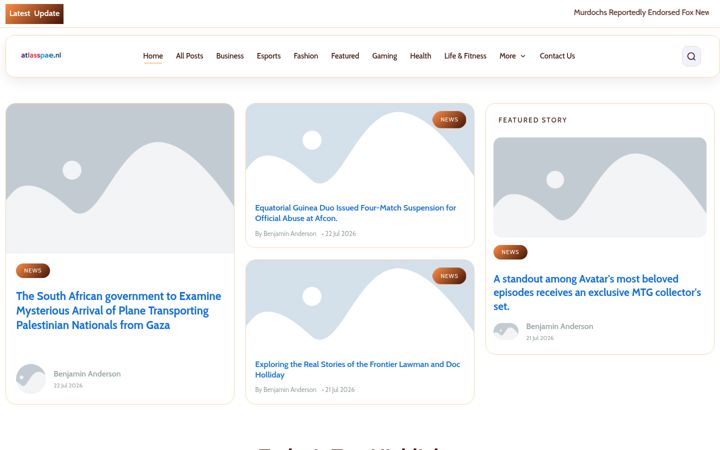Go to Life & Fitness section
The image size is (720, 450).
point(465,56)
